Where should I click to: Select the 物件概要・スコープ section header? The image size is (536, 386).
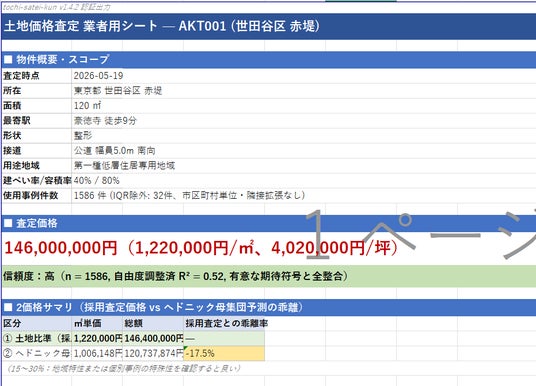click(269, 59)
